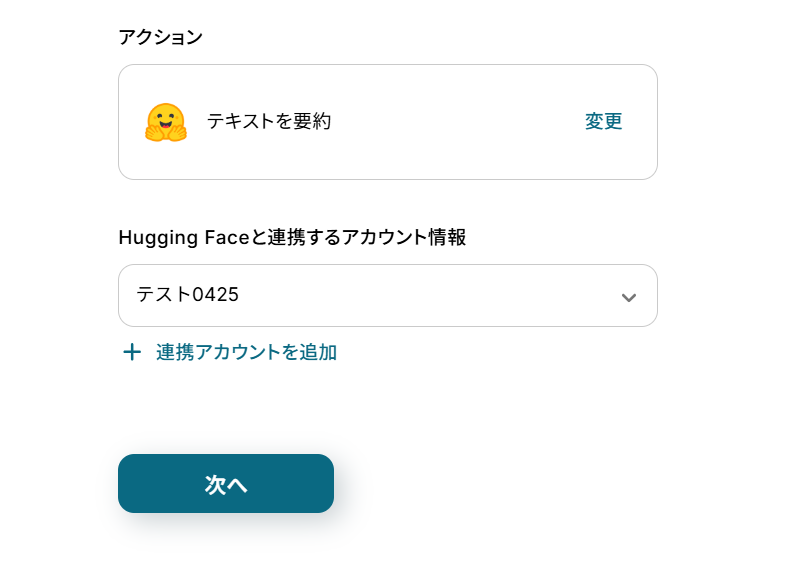Click 連携アカウントを追加 text below the dropdown

[246, 352]
